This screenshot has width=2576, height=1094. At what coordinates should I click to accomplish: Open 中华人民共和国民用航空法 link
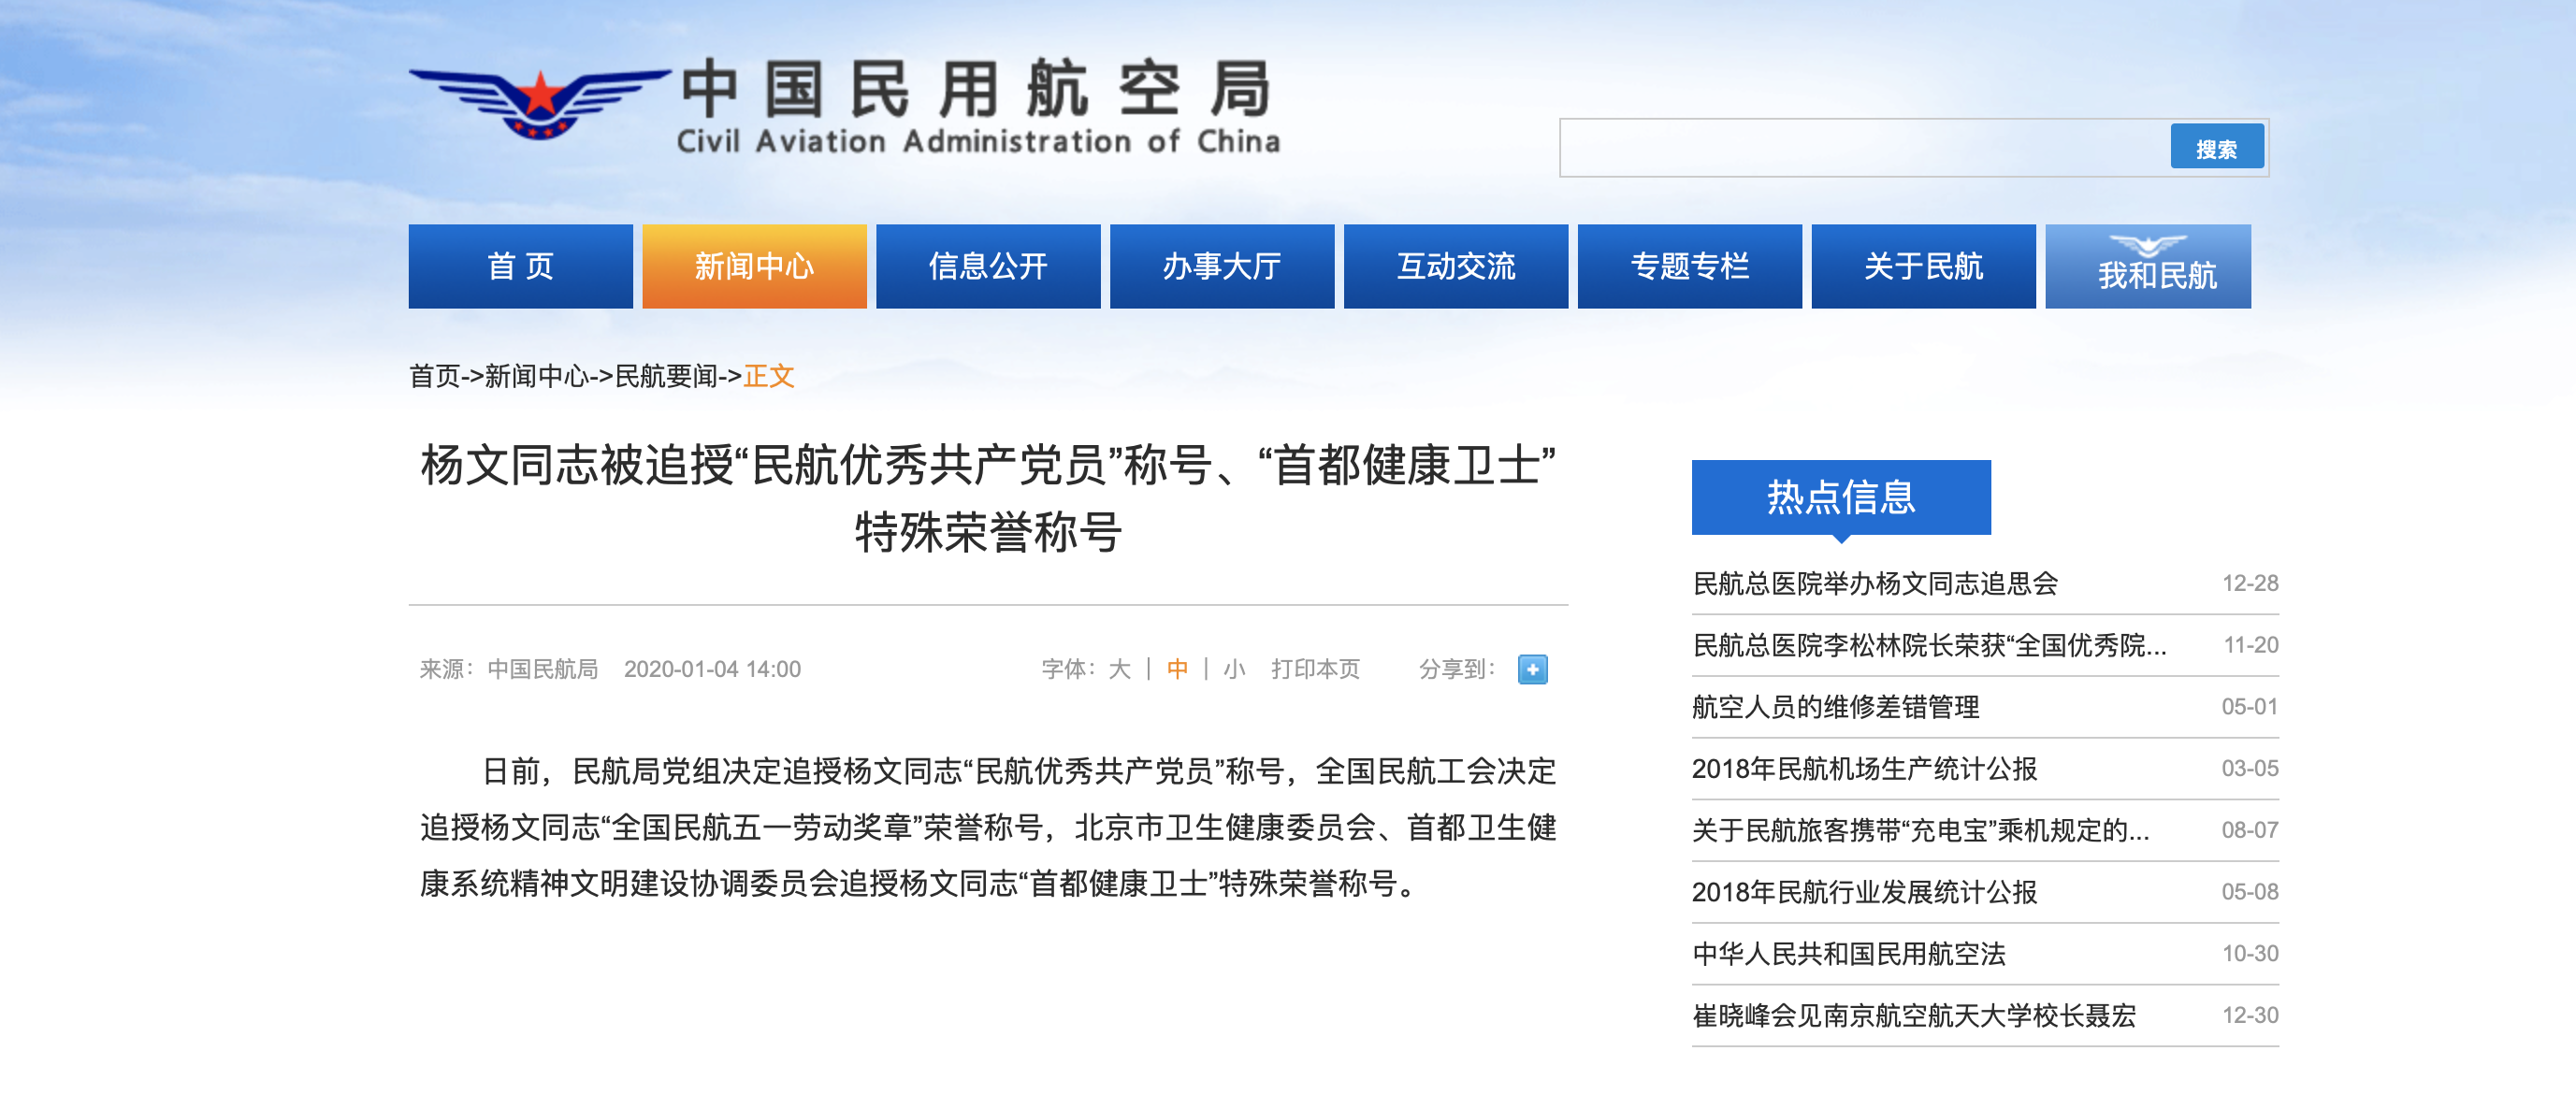coord(1848,954)
